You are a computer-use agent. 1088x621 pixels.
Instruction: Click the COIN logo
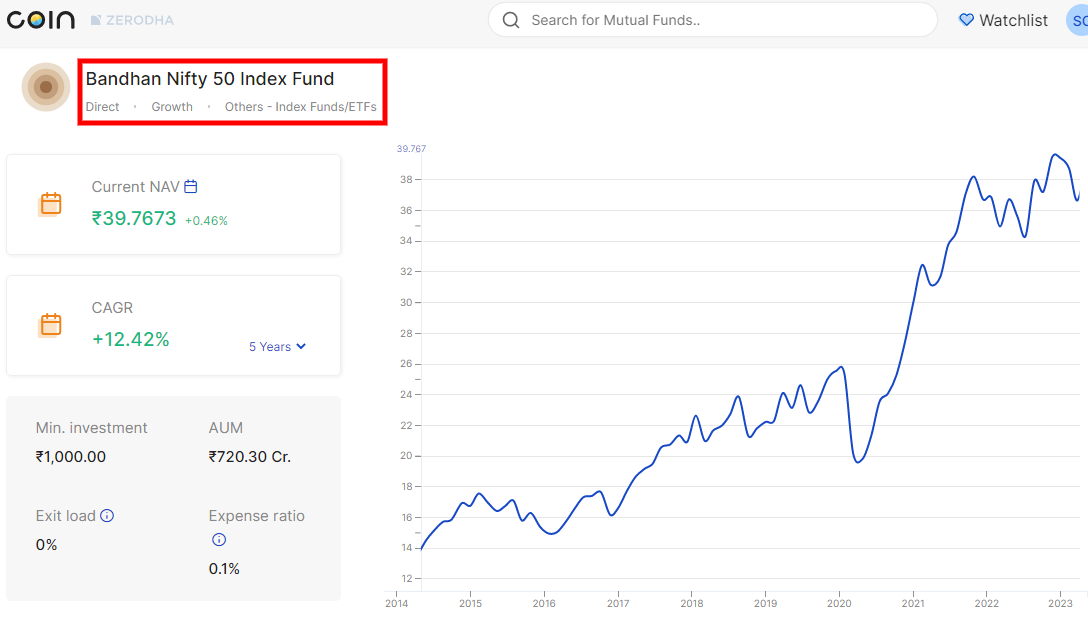(x=41, y=19)
